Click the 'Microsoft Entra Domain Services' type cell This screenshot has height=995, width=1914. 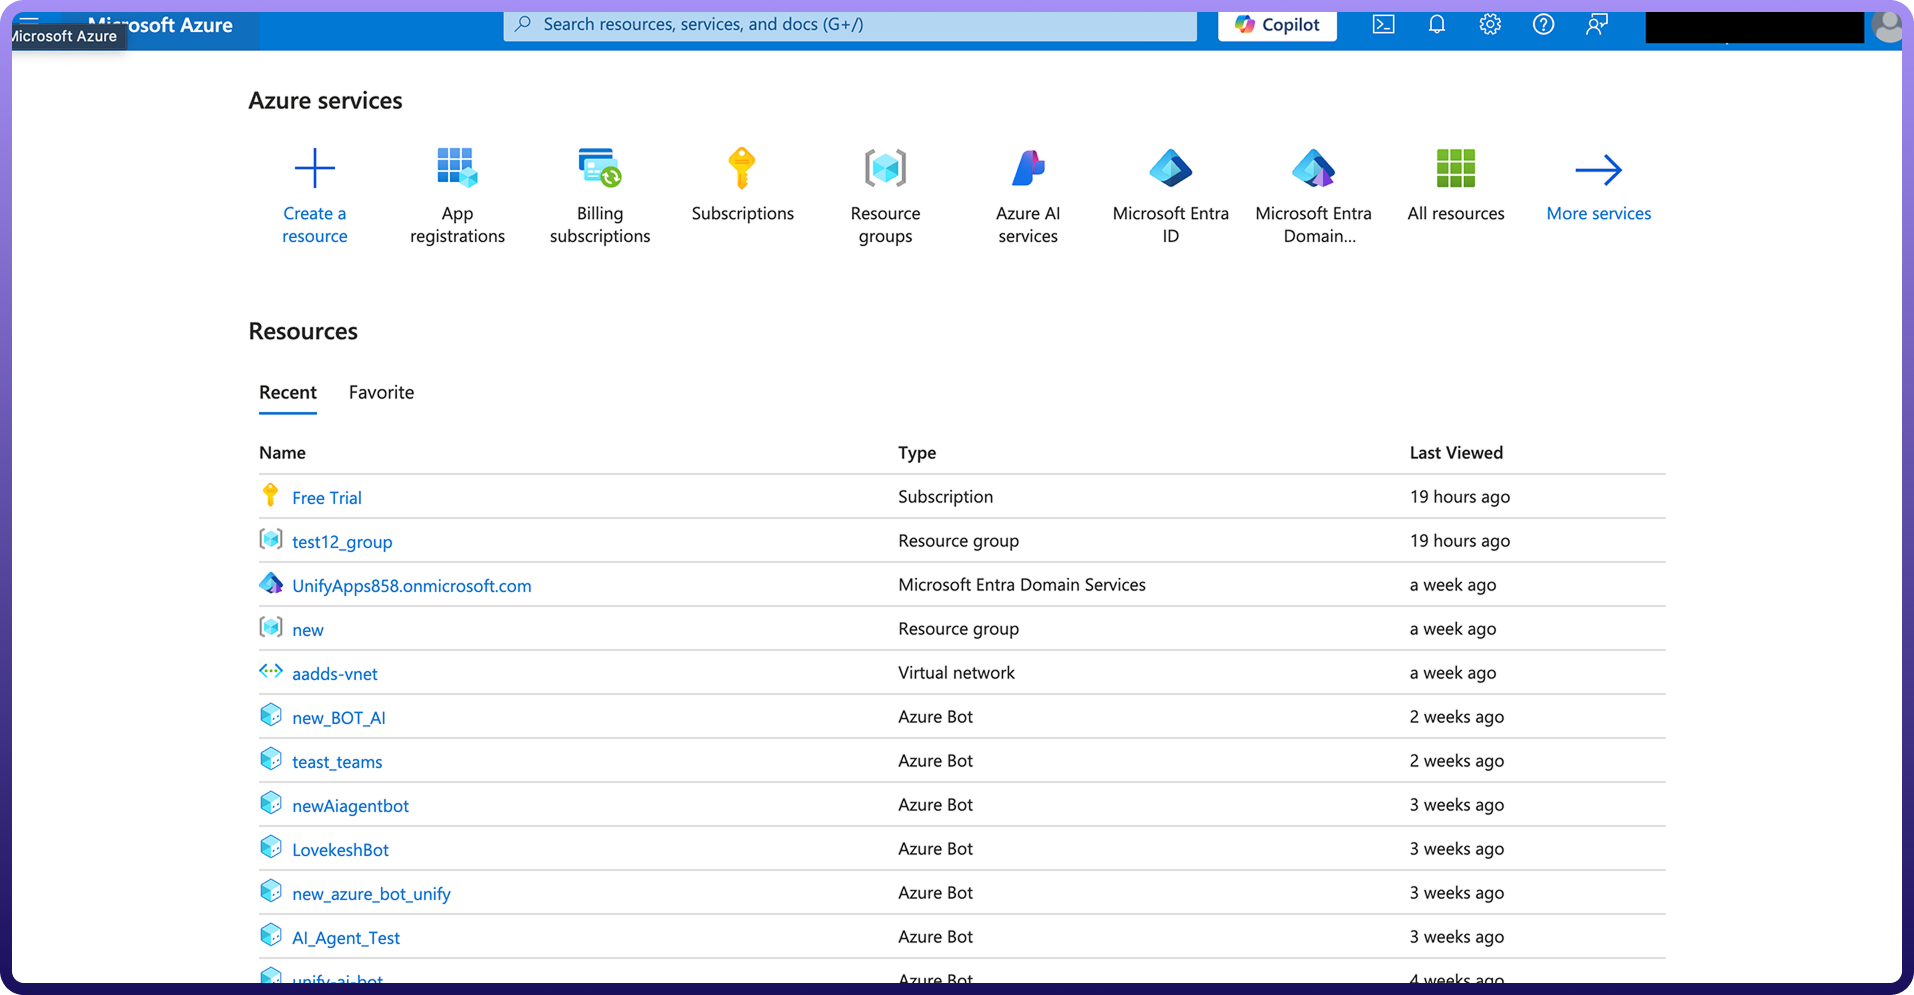pos(1022,585)
